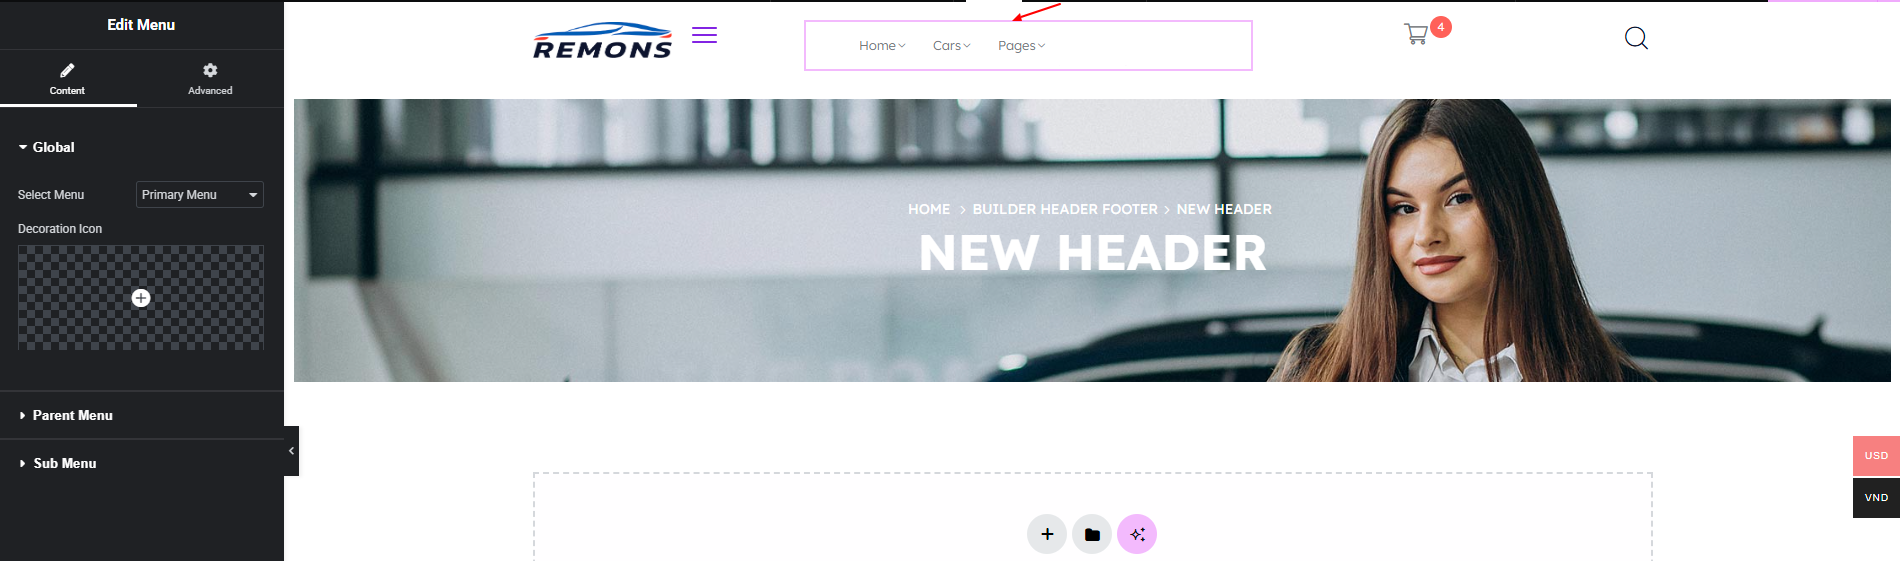The width and height of the screenshot is (1900, 561).
Task: Click the Remons logo
Action: (602, 40)
